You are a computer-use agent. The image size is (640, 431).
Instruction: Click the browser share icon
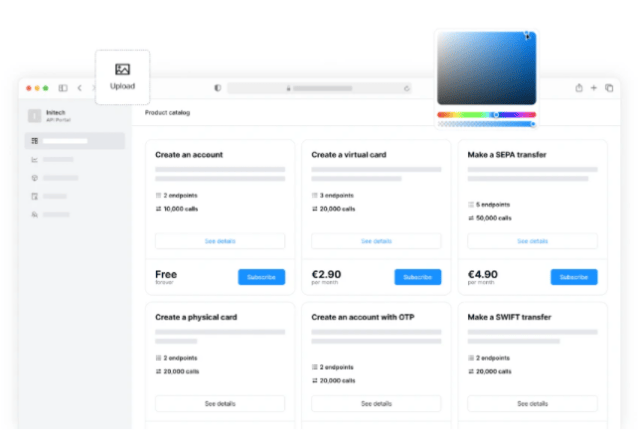579,88
